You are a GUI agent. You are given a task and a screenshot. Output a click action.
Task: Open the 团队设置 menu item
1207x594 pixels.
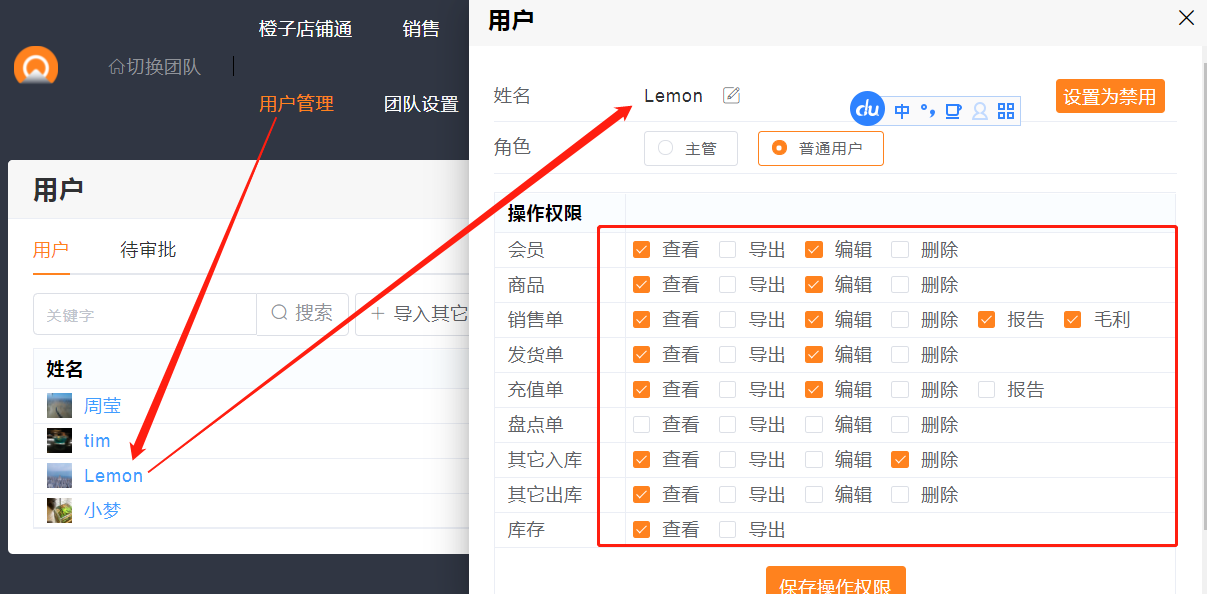[421, 104]
